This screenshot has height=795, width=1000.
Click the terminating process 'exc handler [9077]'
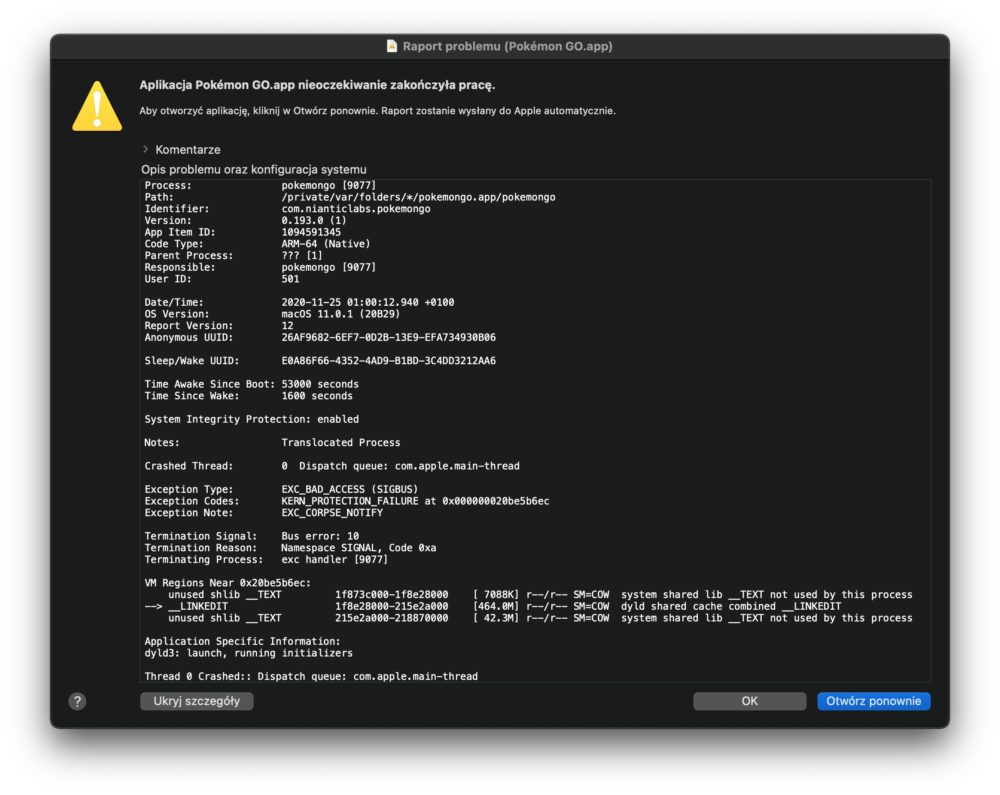point(334,559)
